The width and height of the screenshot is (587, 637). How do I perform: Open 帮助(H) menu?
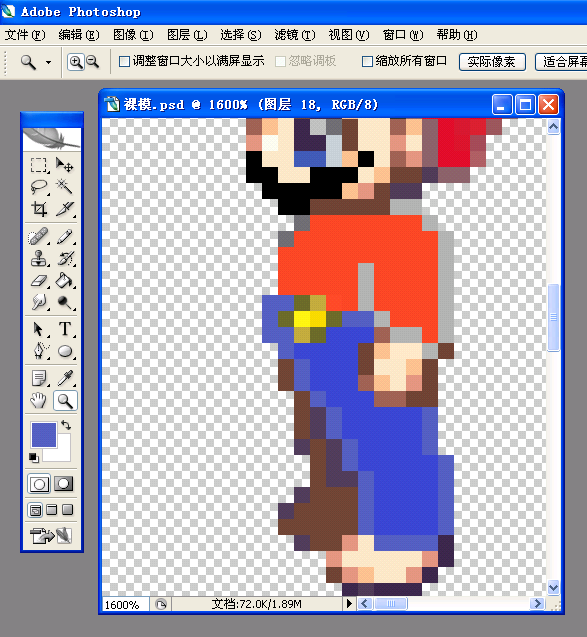(x=457, y=35)
